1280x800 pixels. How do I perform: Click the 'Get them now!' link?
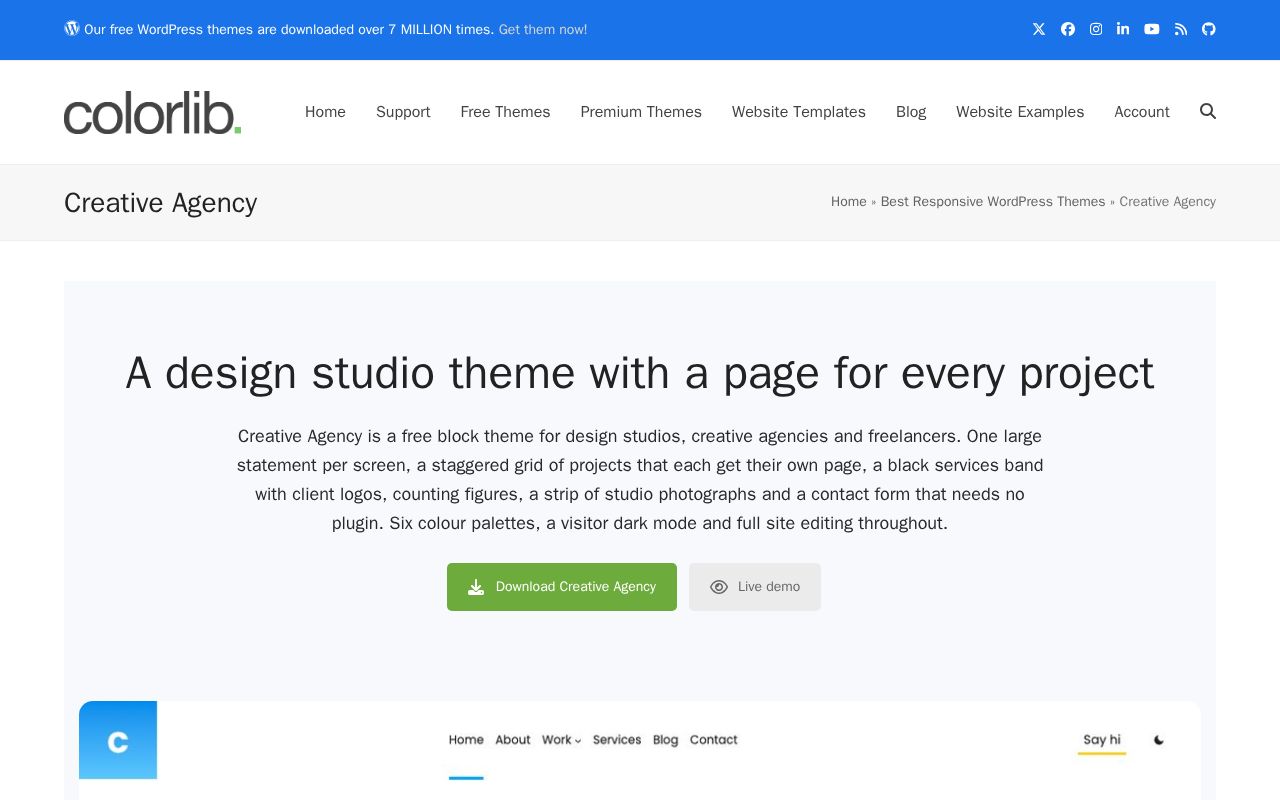(543, 30)
